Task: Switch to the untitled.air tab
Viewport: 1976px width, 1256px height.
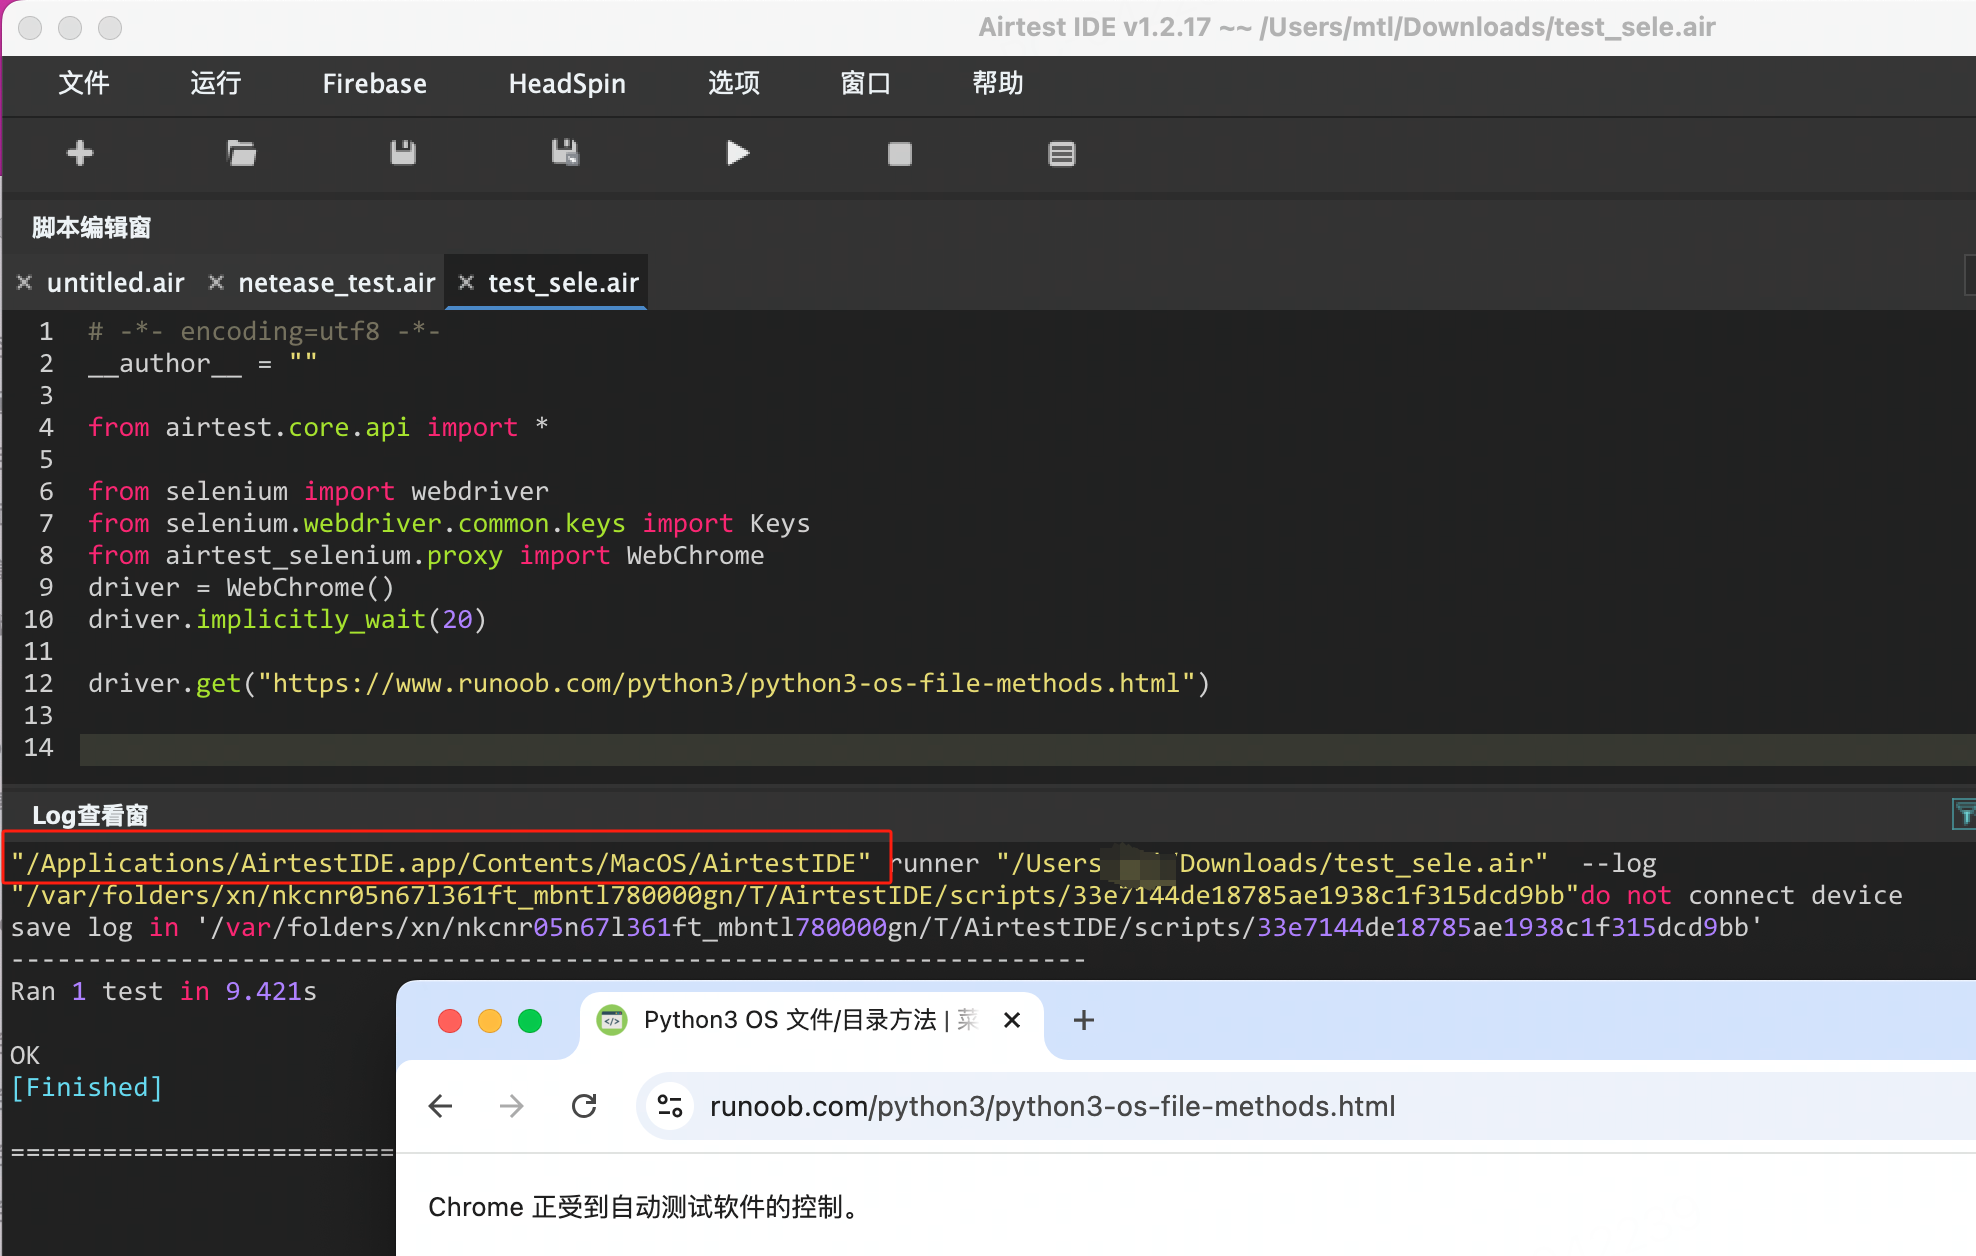Action: coord(116,283)
